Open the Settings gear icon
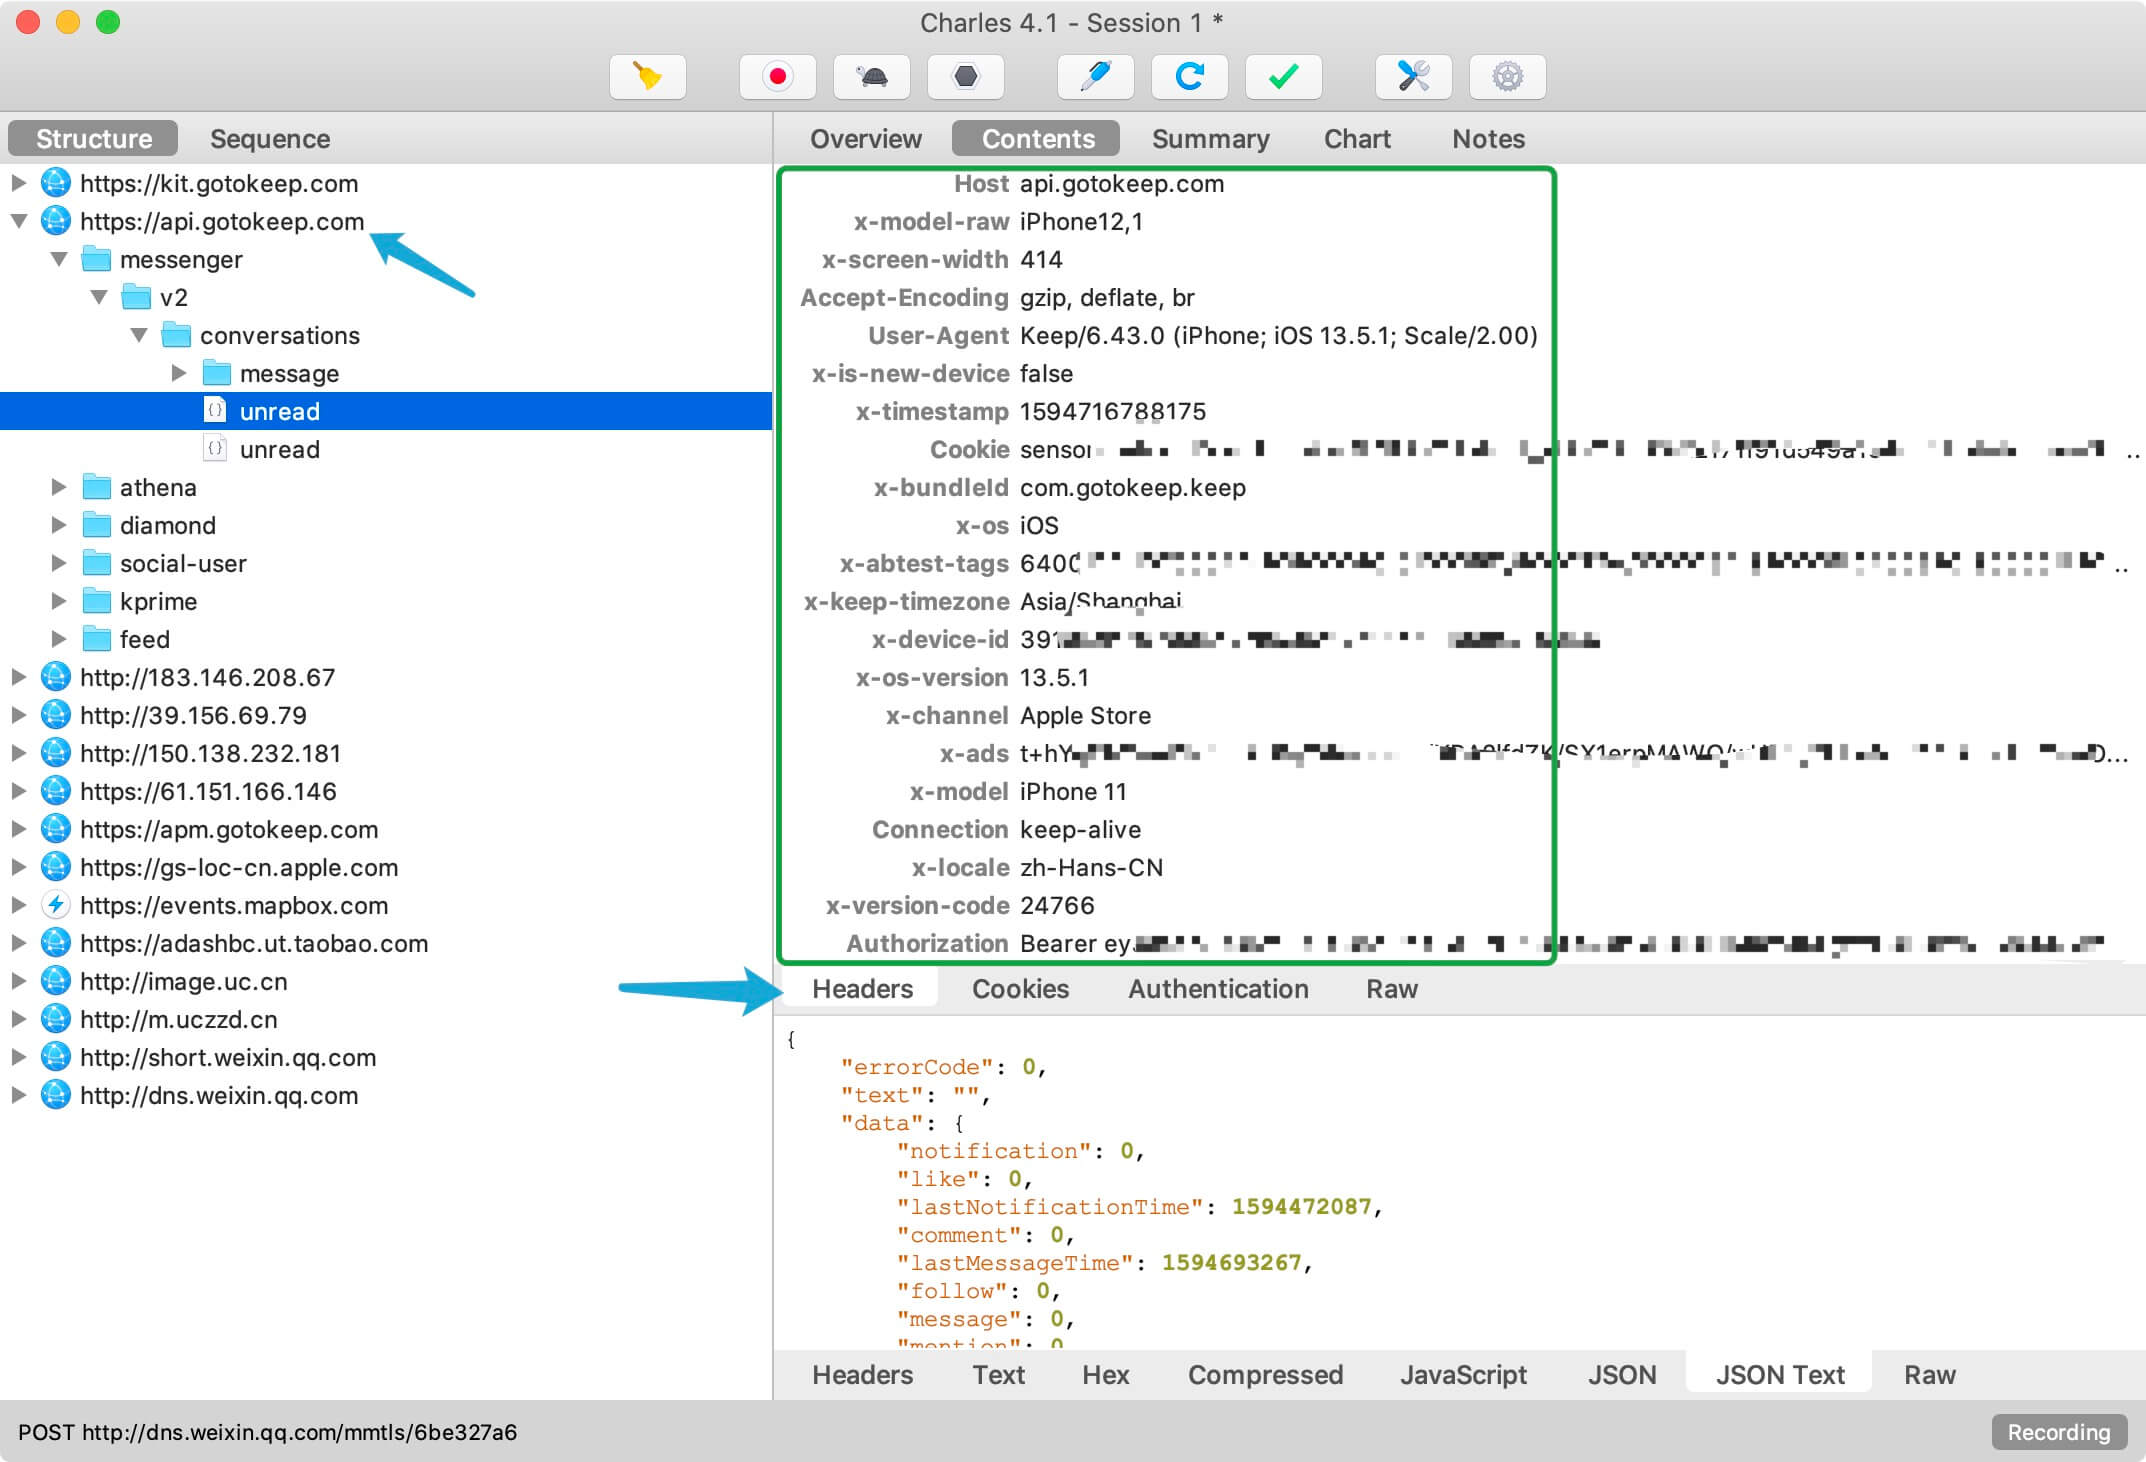2146x1462 pixels. coord(1508,77)
